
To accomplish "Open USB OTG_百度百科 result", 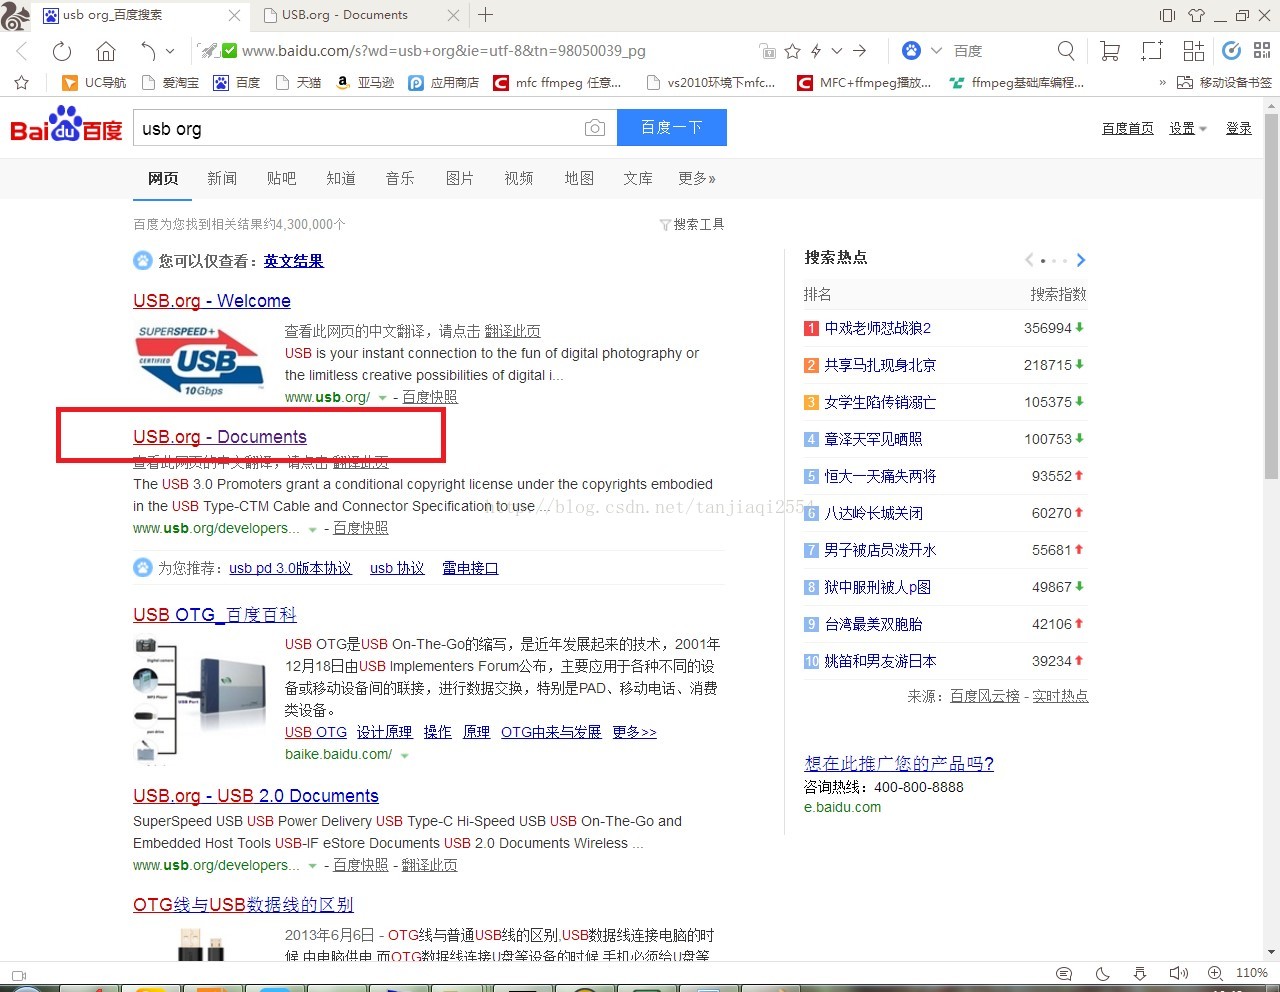I will click(x=215, y=615).
